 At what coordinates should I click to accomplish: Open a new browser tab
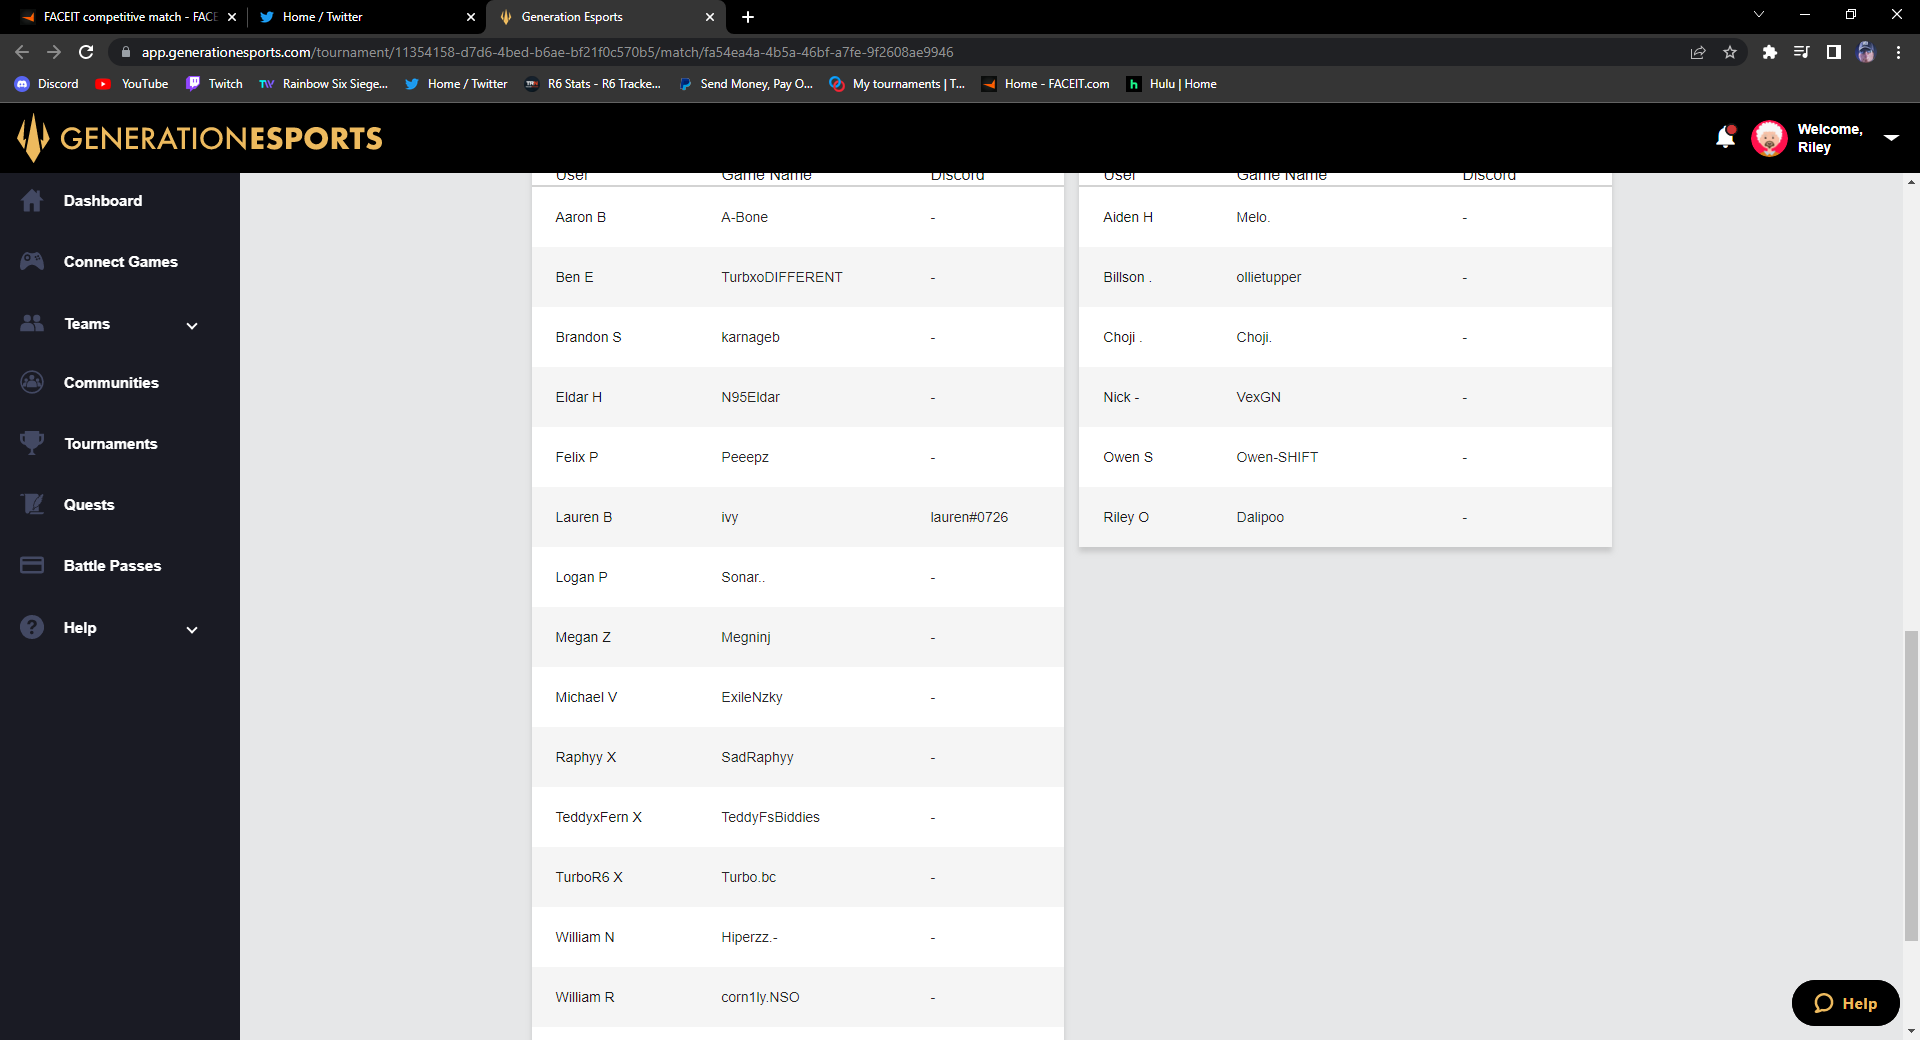[748, 17]
